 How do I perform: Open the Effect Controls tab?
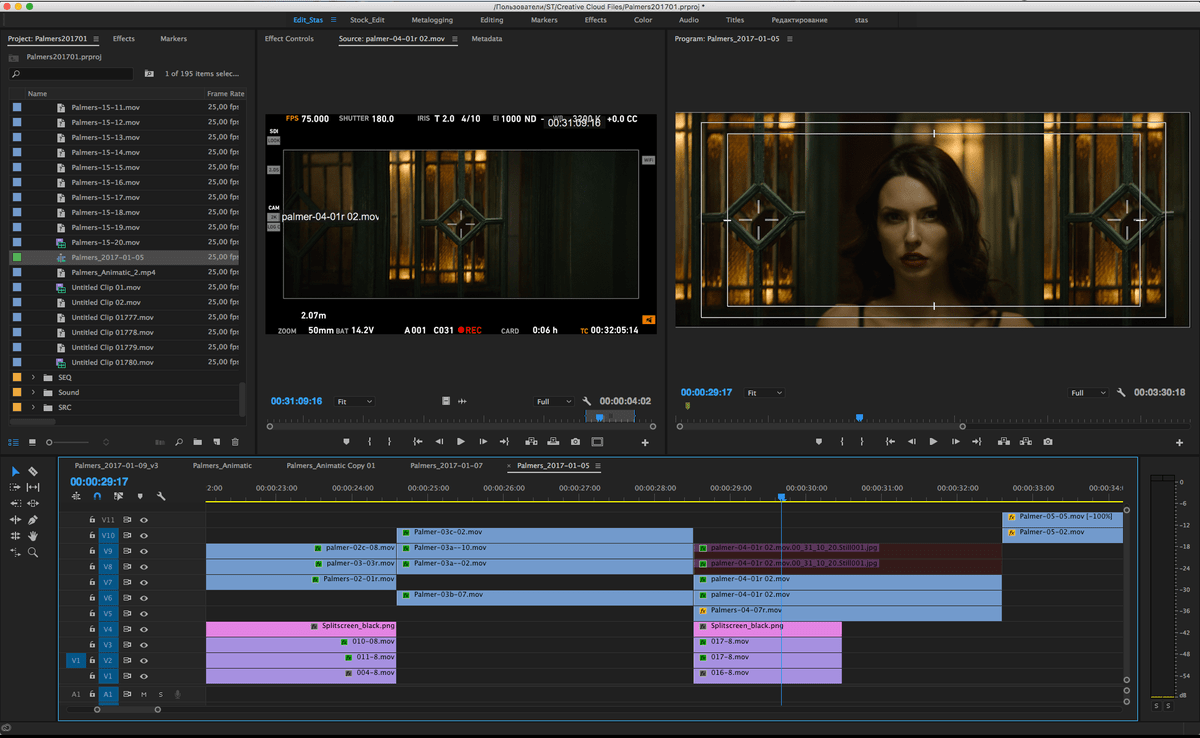click(x=289, y=39)
